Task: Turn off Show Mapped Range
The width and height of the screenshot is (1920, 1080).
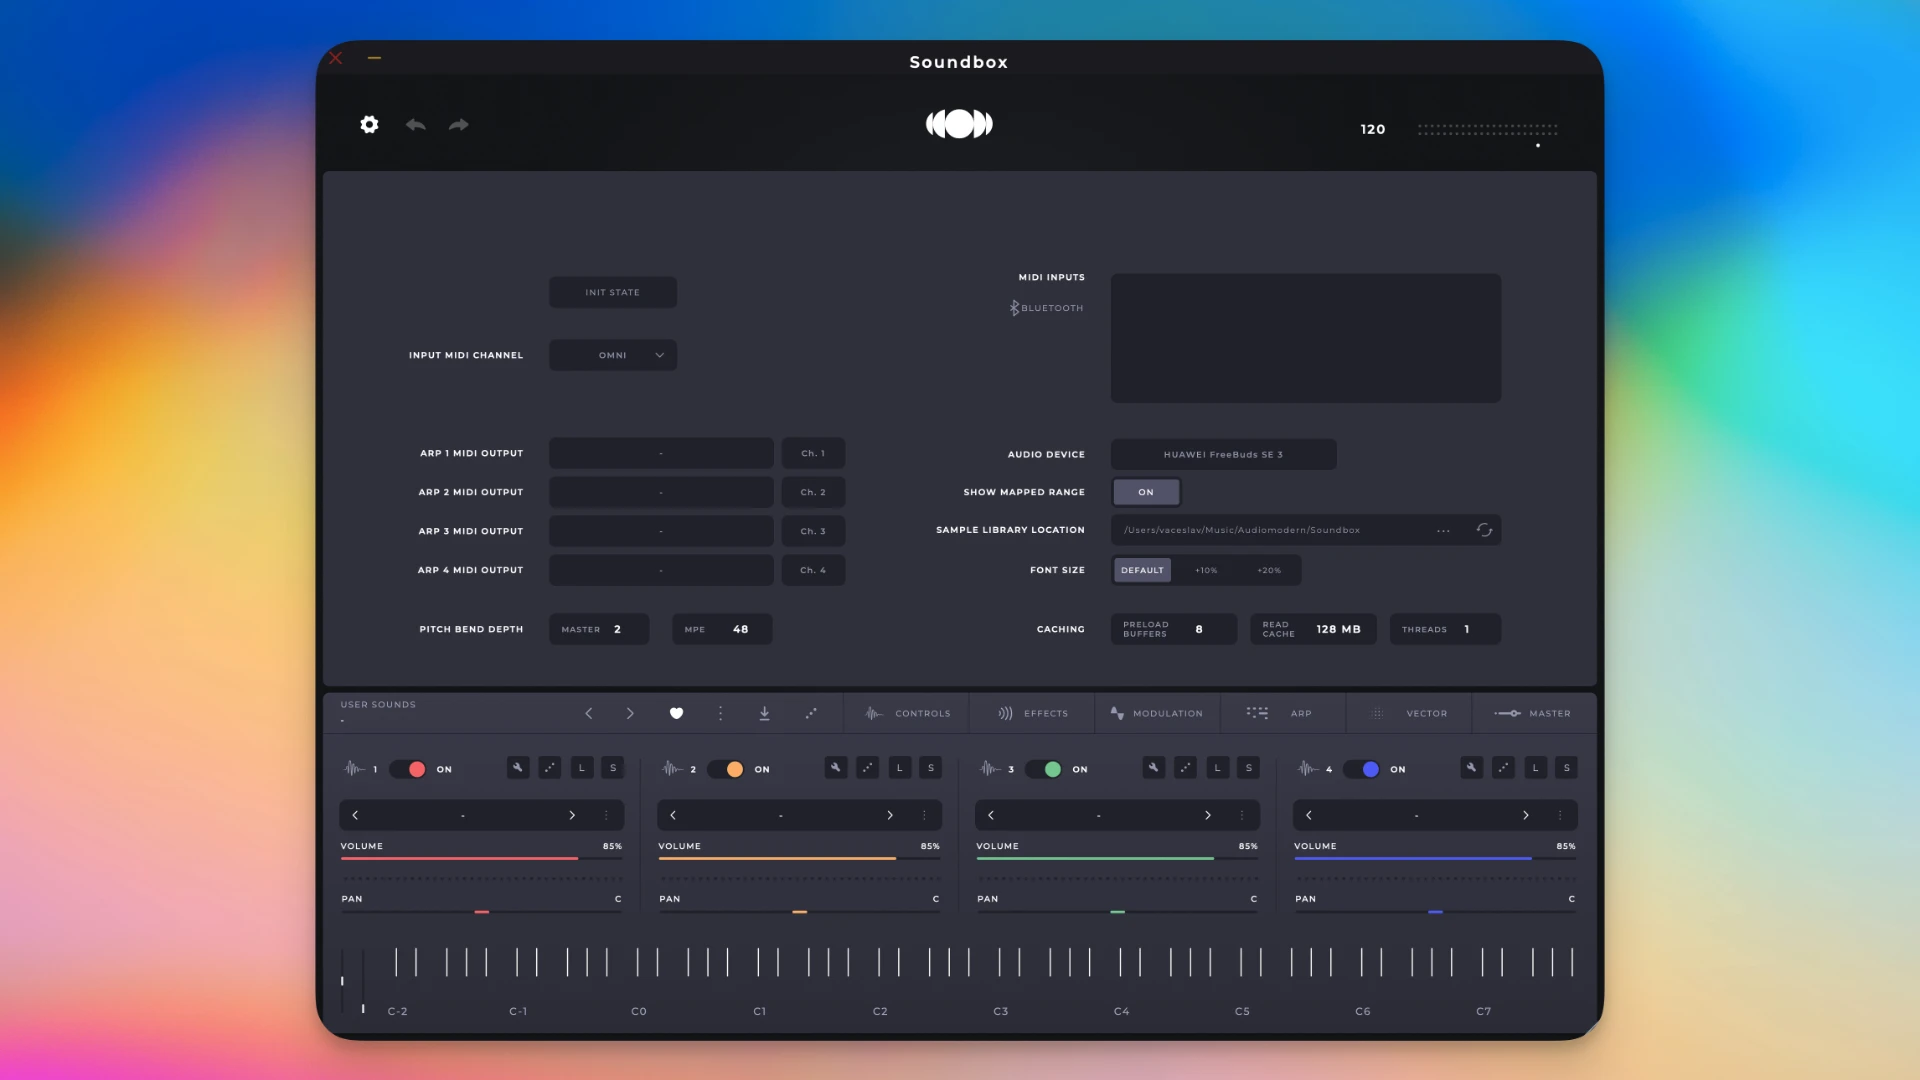Action: [x=1146, y=492]
